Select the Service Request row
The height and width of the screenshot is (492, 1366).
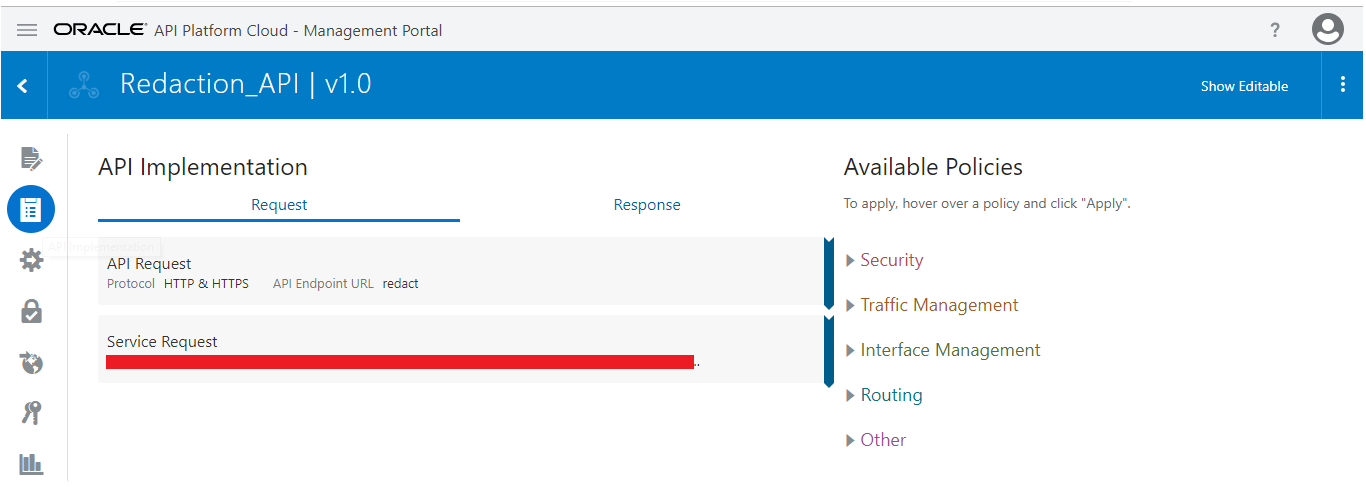(x=460, y=349)
